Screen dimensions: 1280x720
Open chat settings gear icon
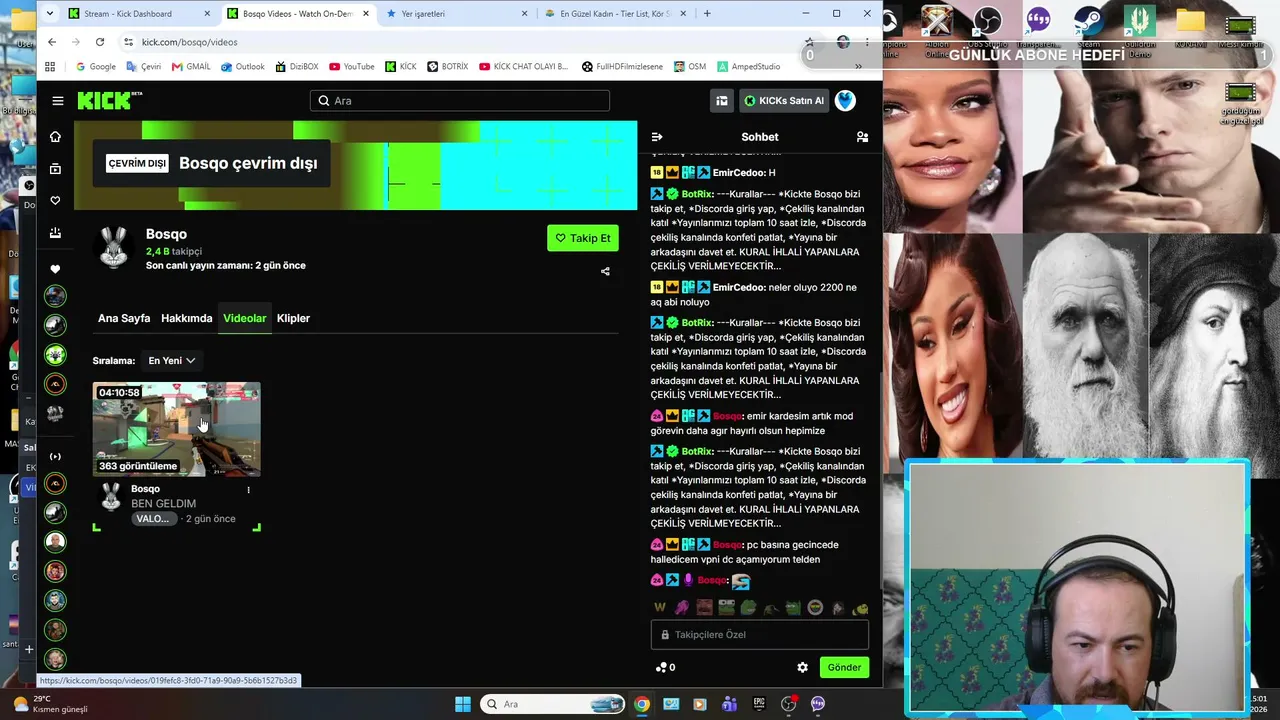802,667
